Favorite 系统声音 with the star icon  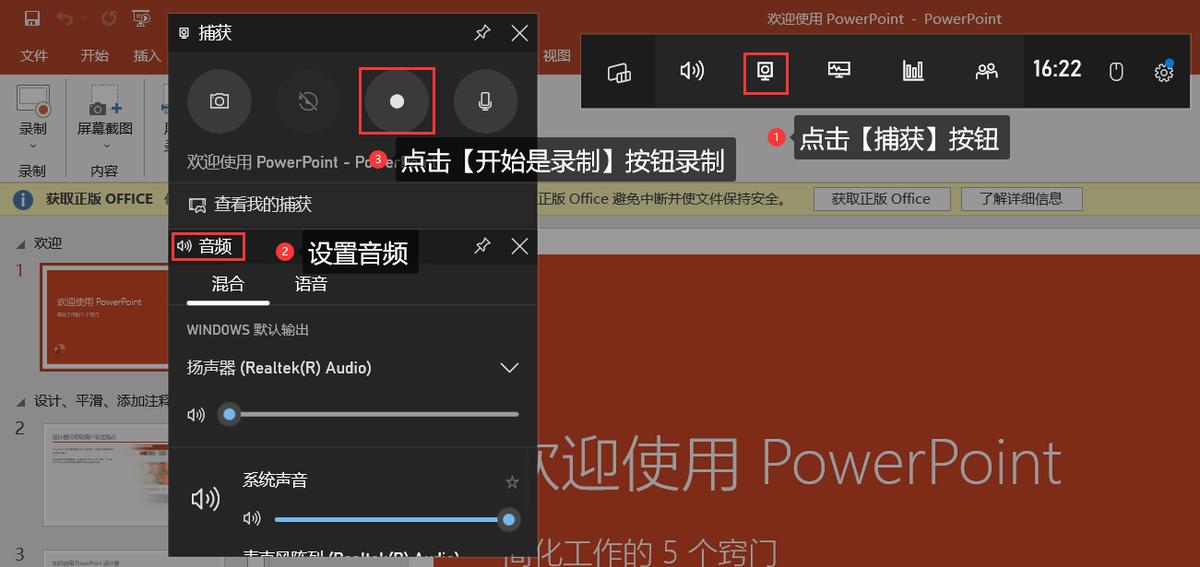click(512, 482)
